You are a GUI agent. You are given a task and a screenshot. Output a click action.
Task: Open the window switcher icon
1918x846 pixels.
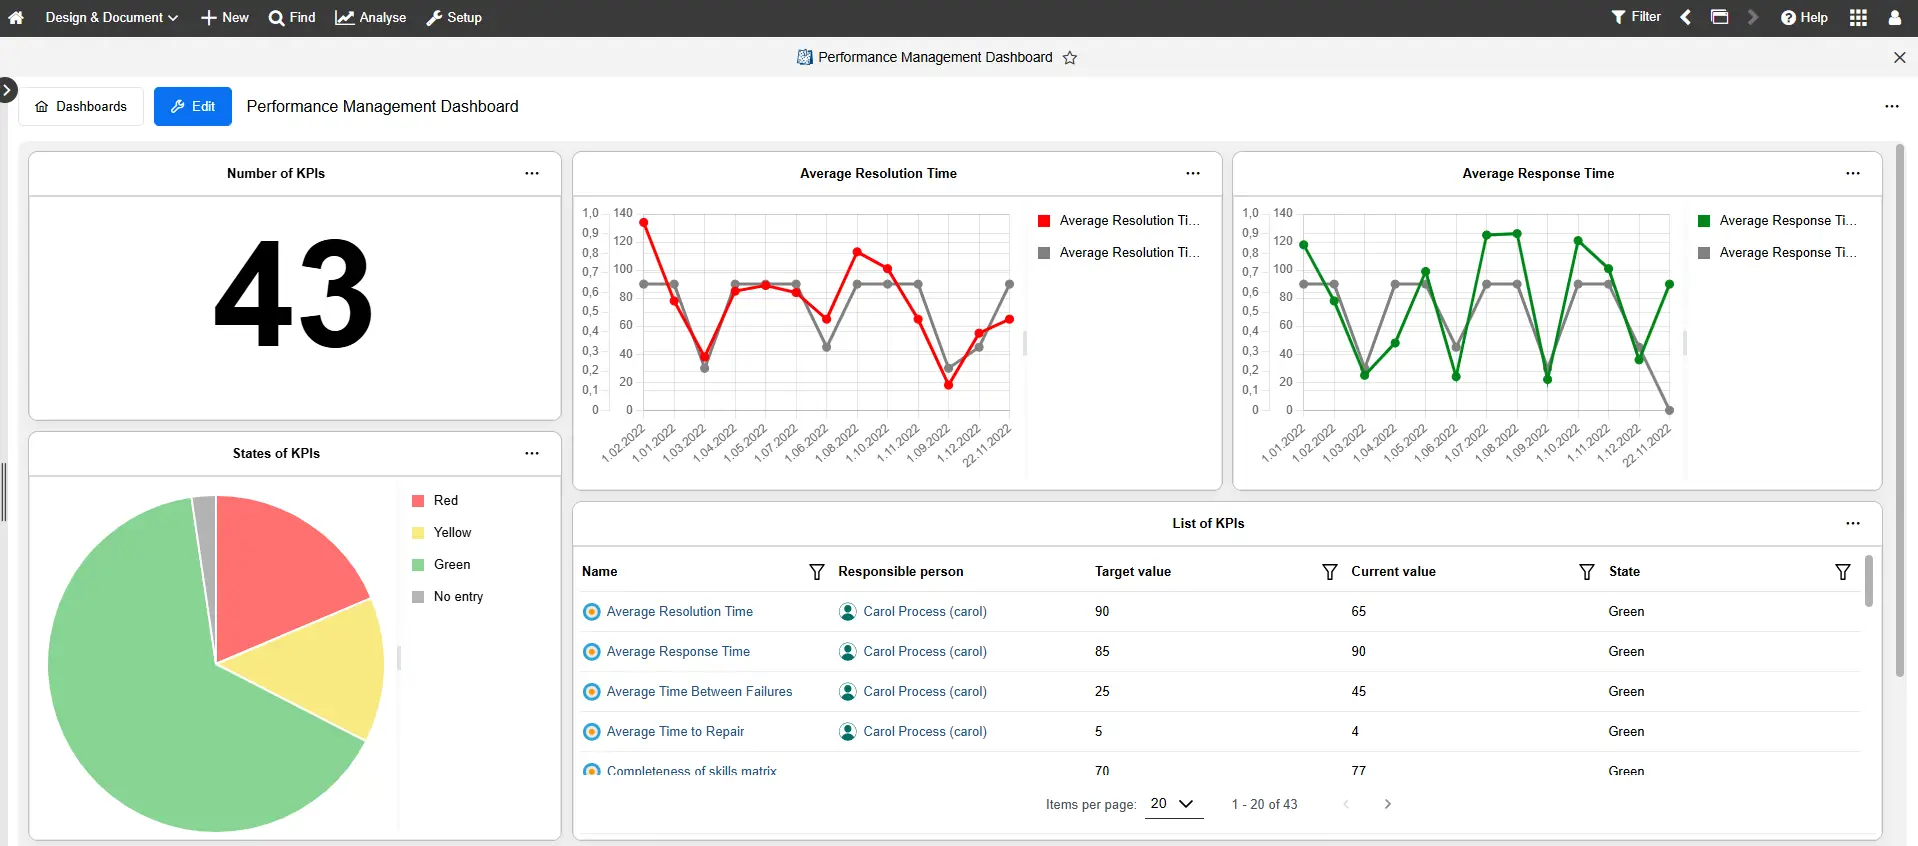click(x=1720, y=17)
